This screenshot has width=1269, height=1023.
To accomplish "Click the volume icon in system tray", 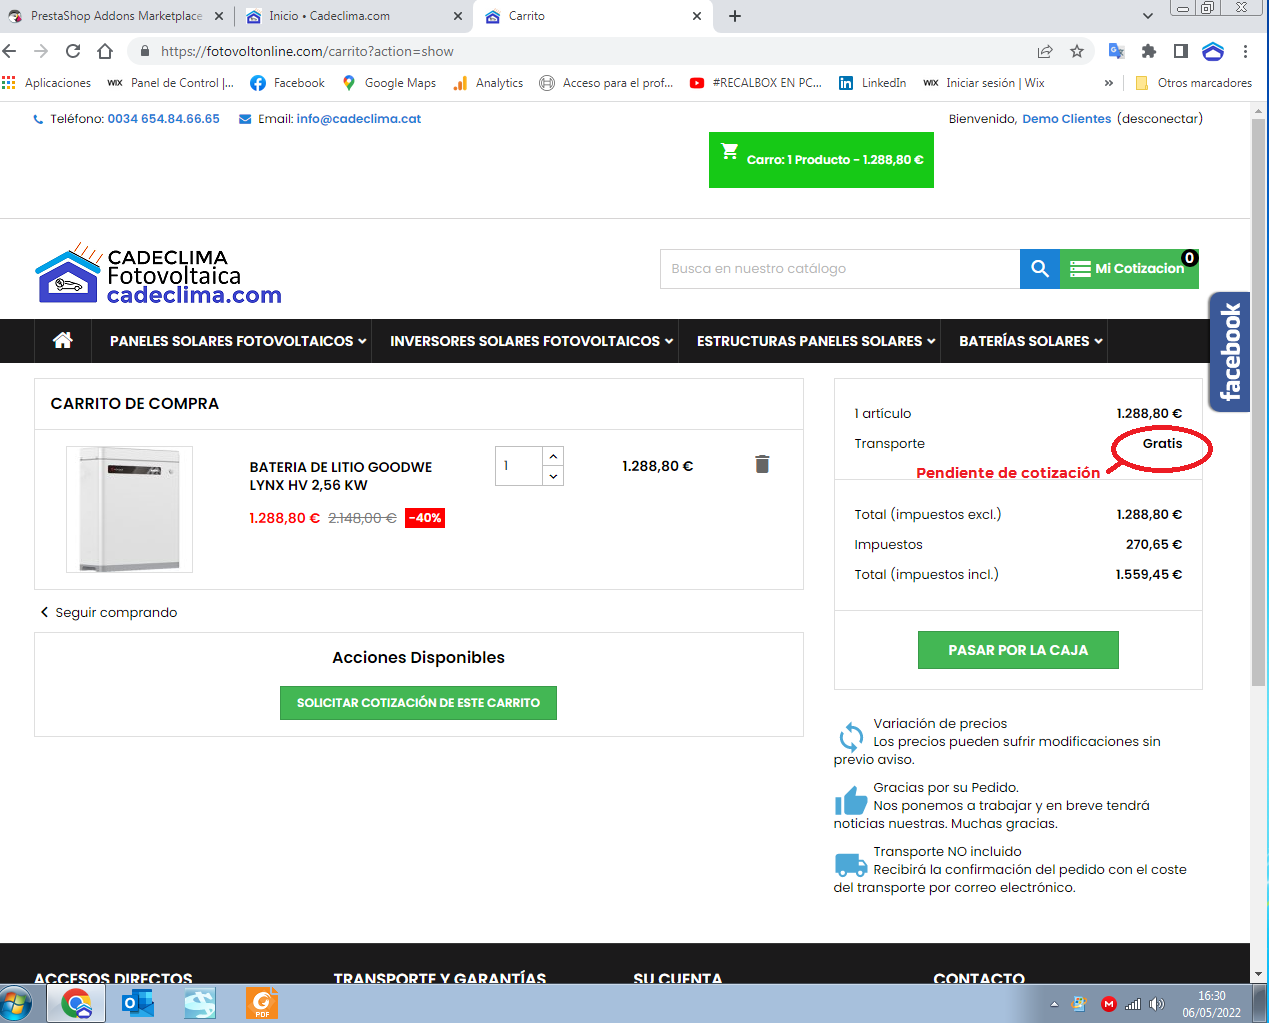I will [x=1157, y=1004].
